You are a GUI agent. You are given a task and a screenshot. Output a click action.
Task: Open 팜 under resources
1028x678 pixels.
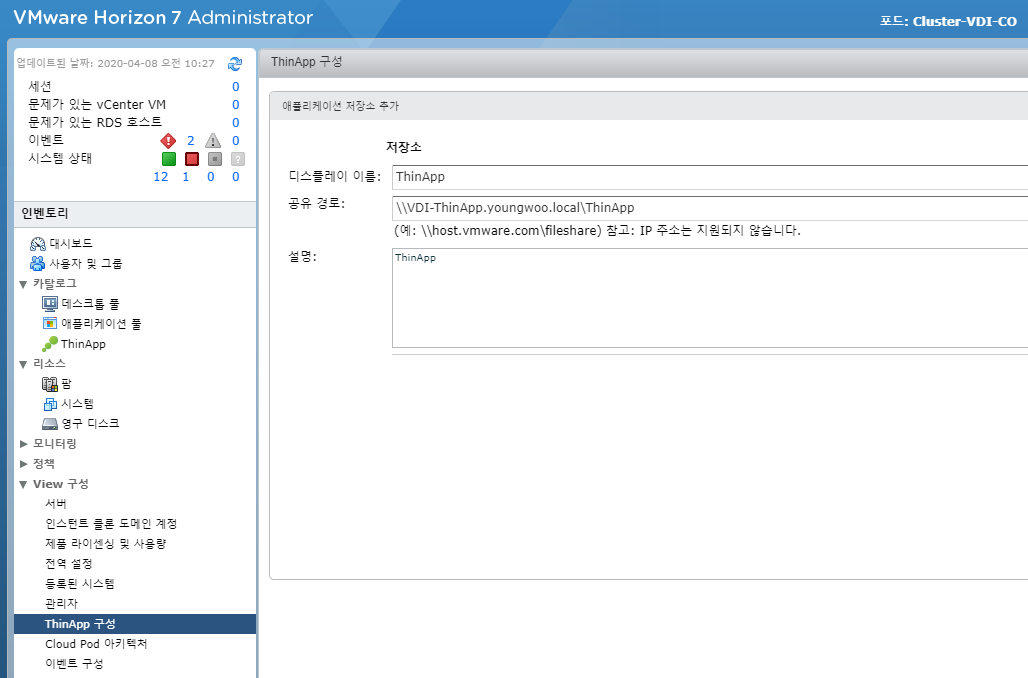click(x=66, y=384)
